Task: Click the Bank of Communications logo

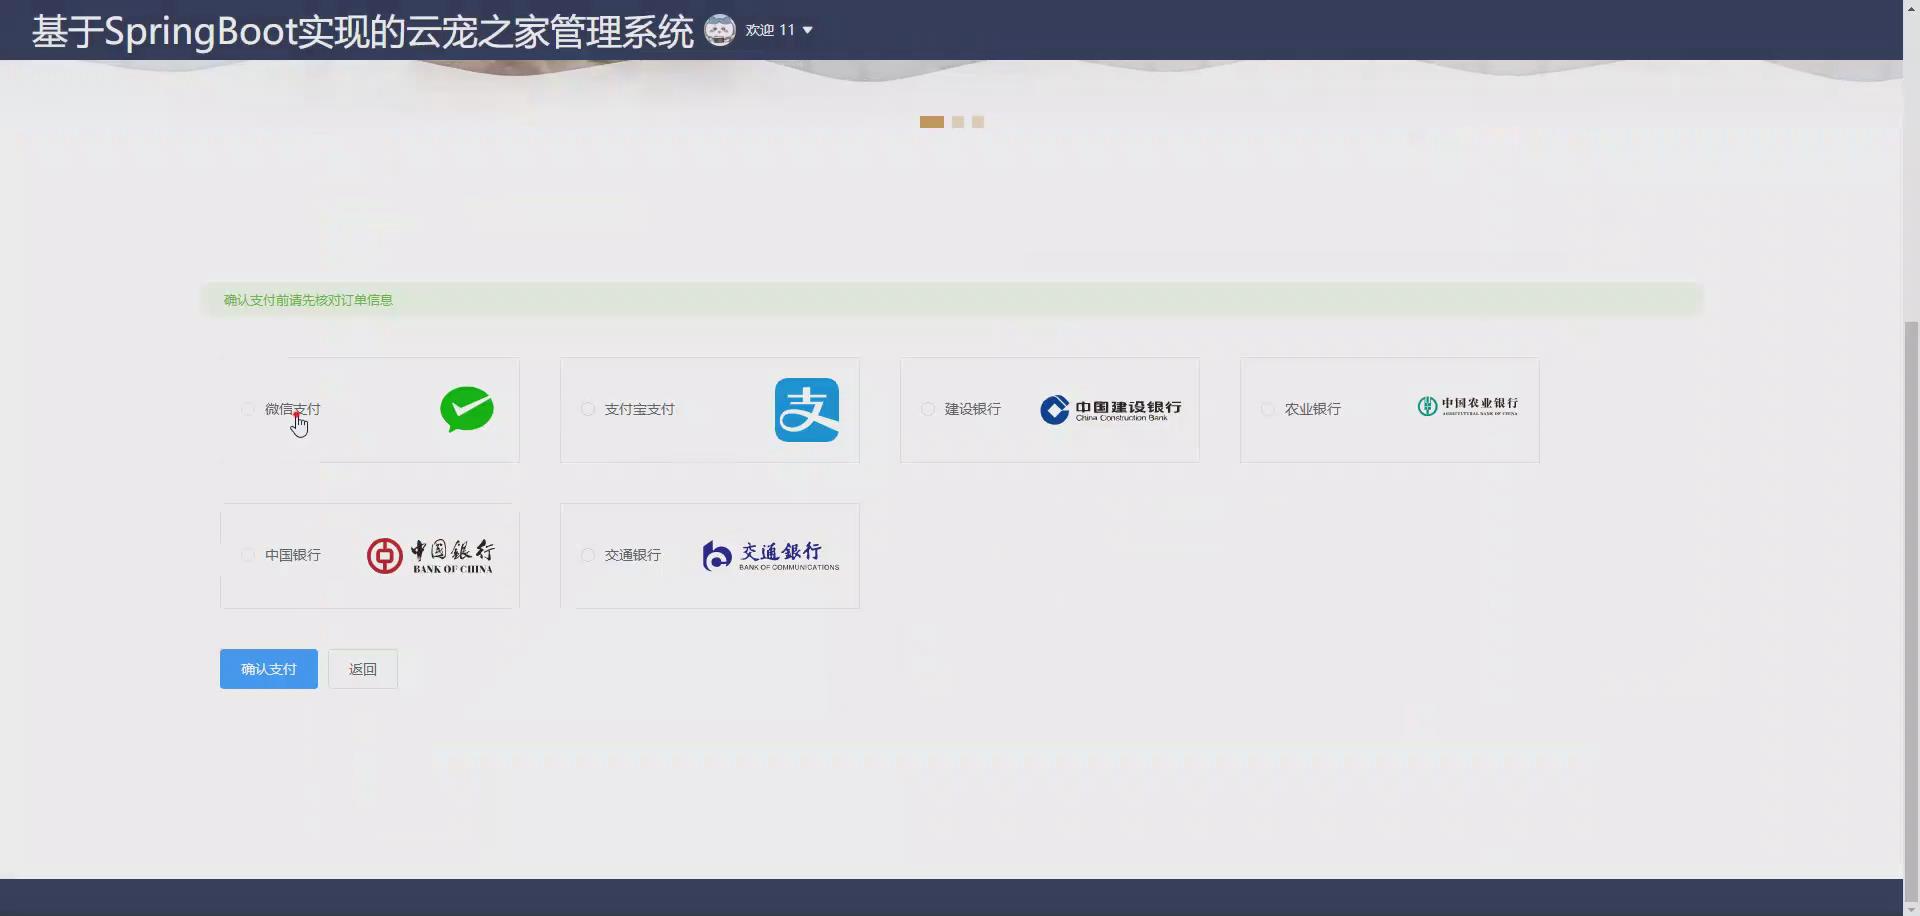Action: (771, 556)
